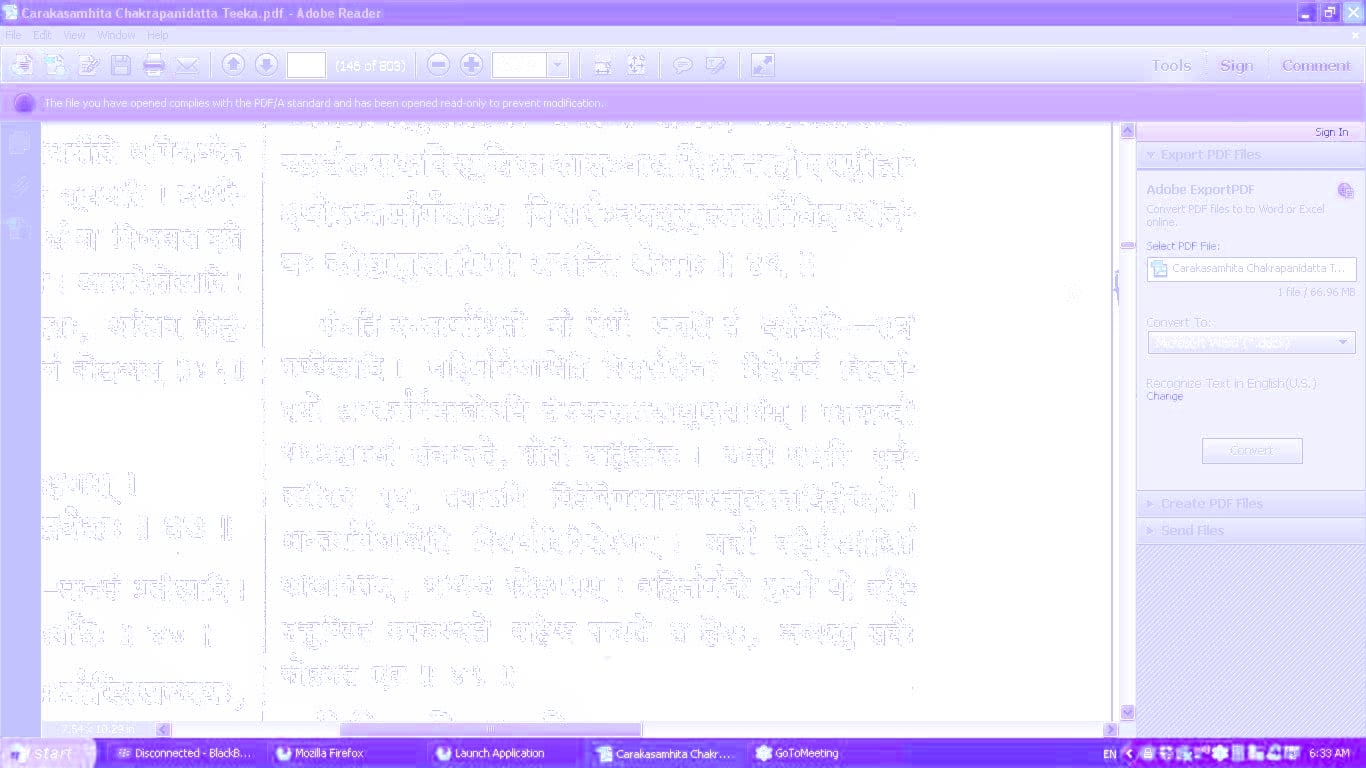Screen dimensions: 1366x768
Task: Click the email envelope toolbar icon
Action: [x=186, y=66]
